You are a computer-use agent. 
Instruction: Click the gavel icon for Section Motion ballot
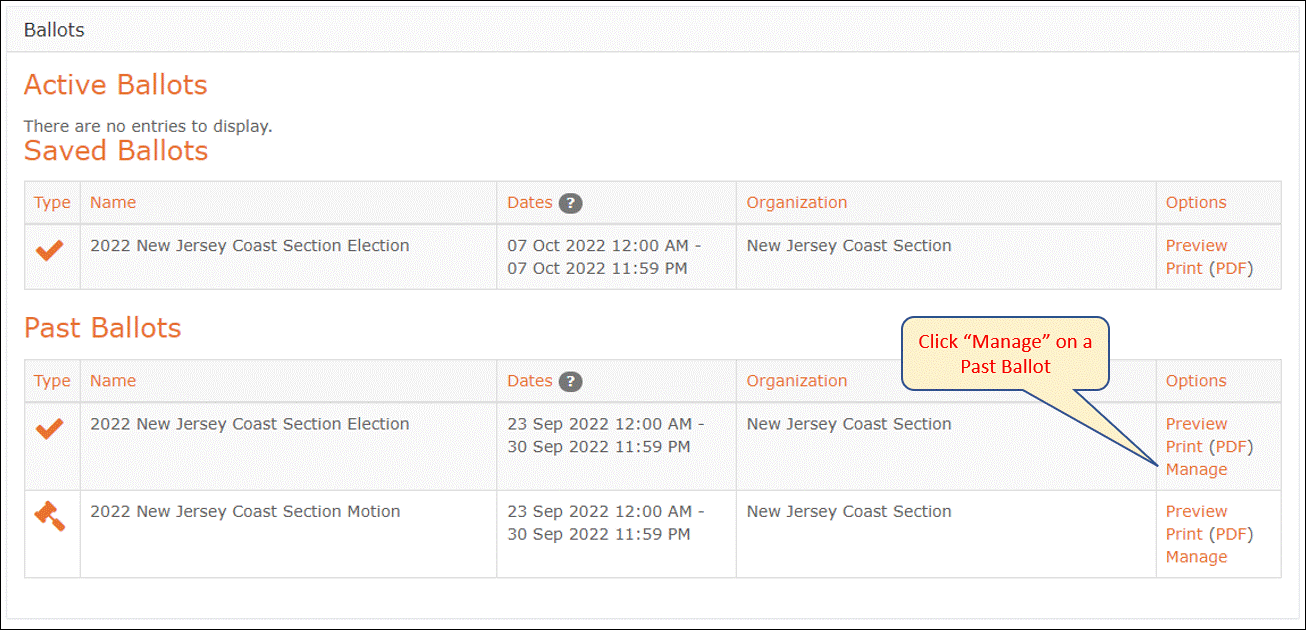50,516
